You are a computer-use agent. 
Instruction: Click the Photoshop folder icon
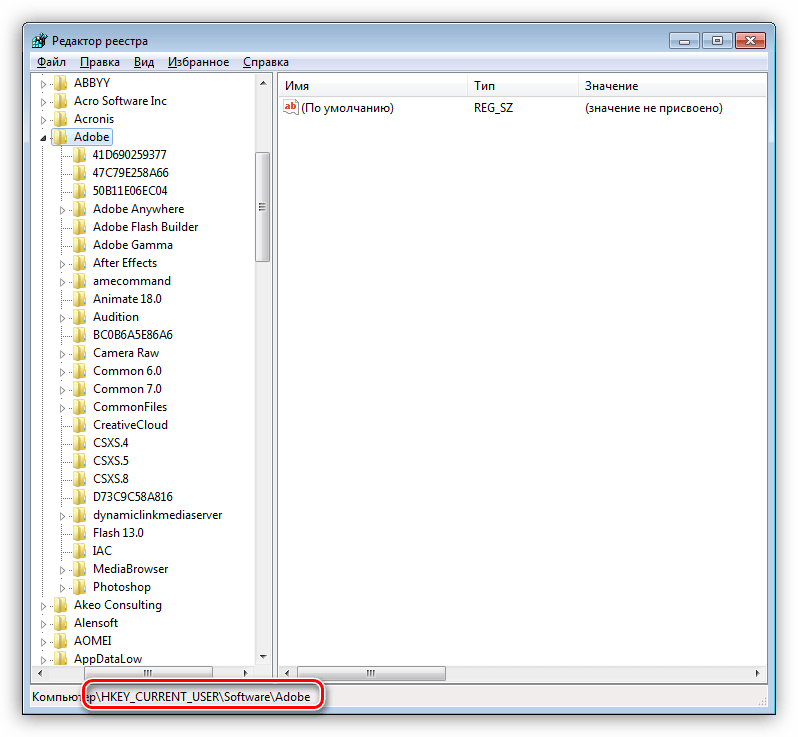79,587
